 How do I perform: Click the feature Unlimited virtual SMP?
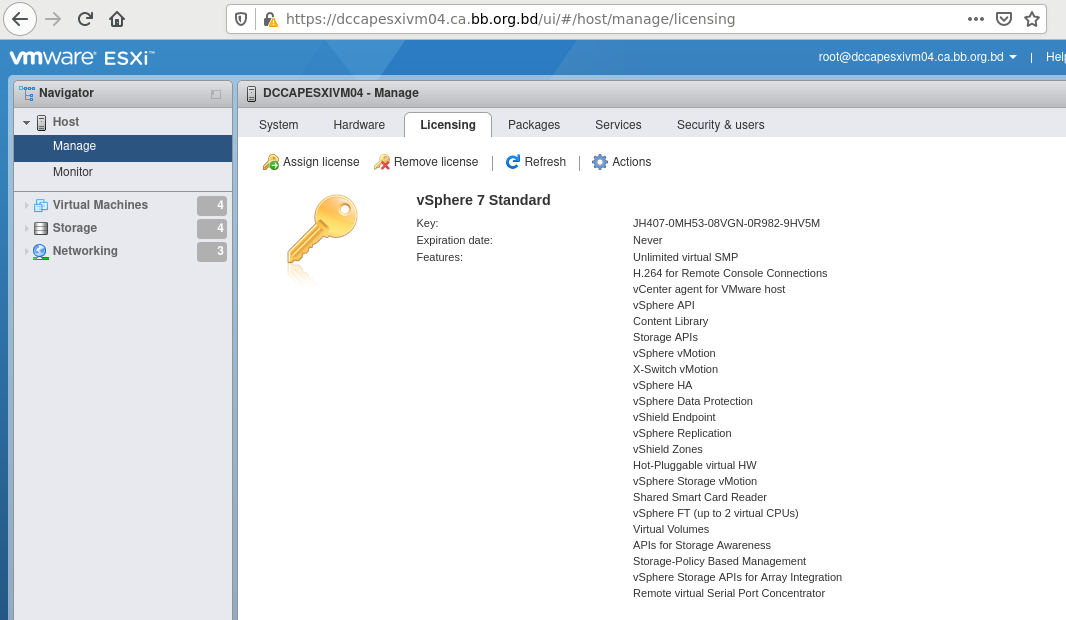[685, 258]
